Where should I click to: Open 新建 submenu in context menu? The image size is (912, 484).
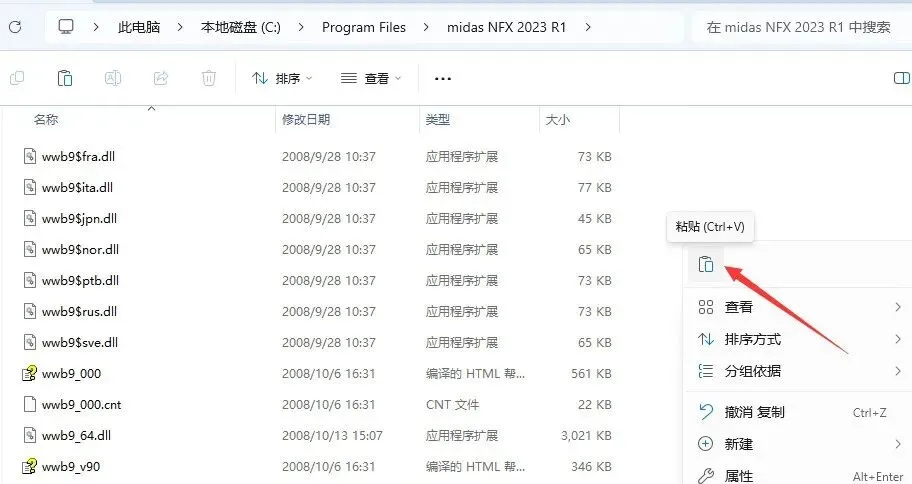pos(799,444)
